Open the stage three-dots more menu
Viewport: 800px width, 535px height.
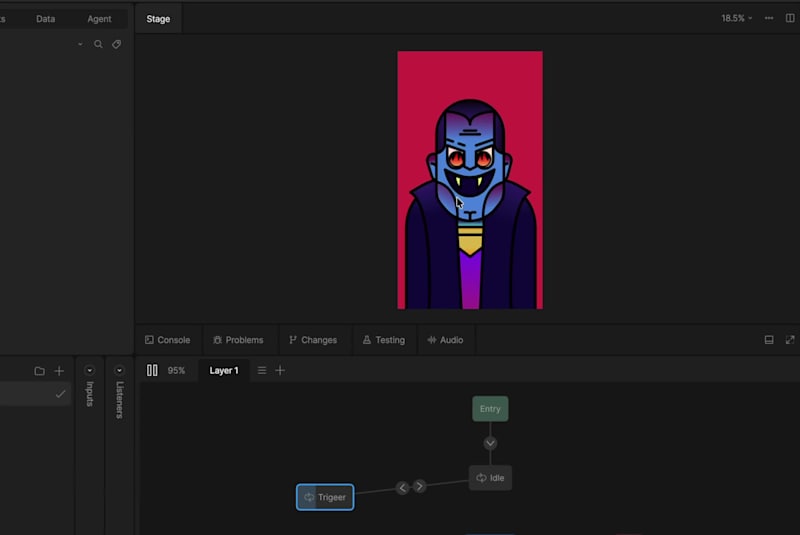769,18
